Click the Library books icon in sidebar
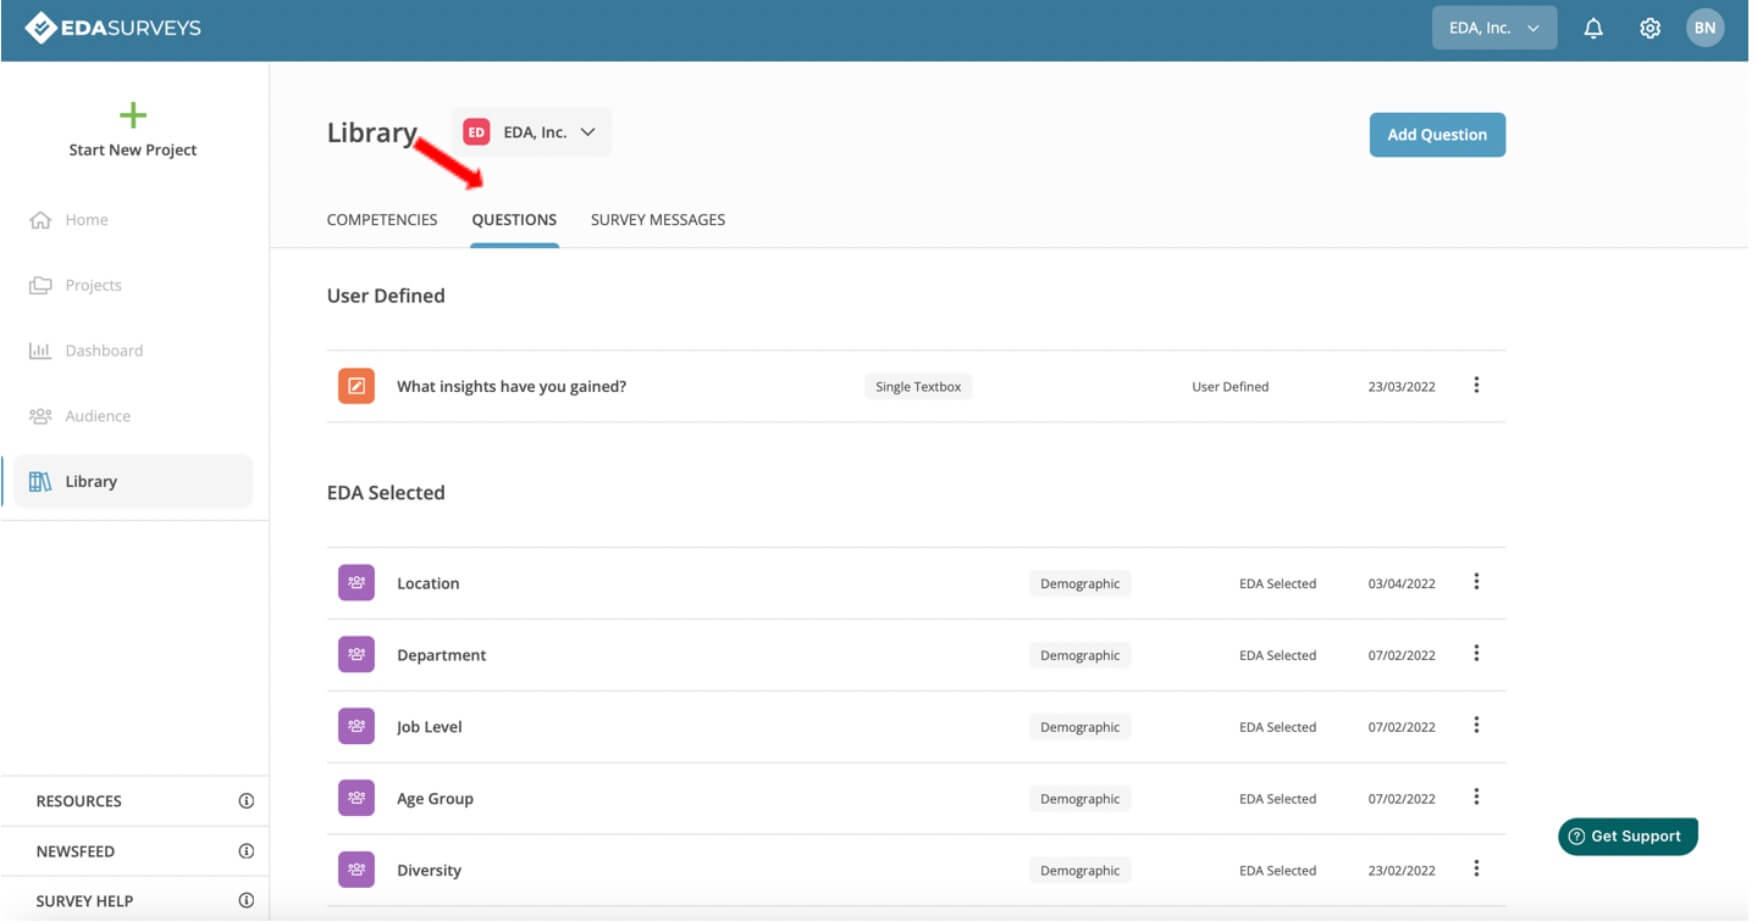1758x924 pixels. [x=40, y=482]
